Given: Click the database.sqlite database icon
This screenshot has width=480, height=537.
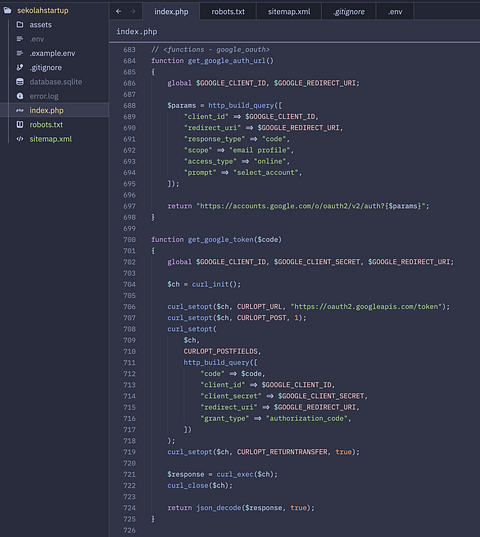Looking at the screenshot, I should (x=20, y=82).
